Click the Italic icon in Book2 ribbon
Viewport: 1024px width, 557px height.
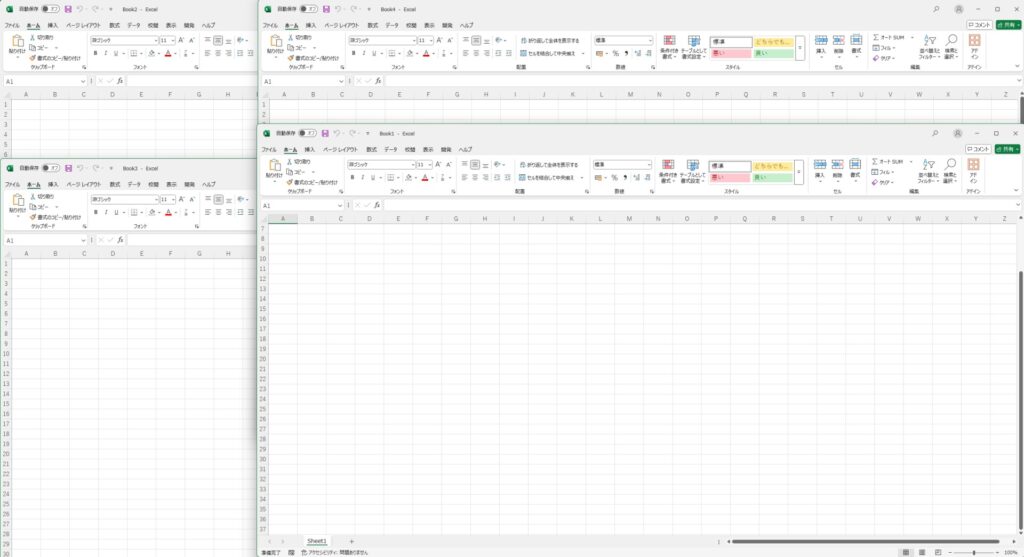tap(105, 53)
